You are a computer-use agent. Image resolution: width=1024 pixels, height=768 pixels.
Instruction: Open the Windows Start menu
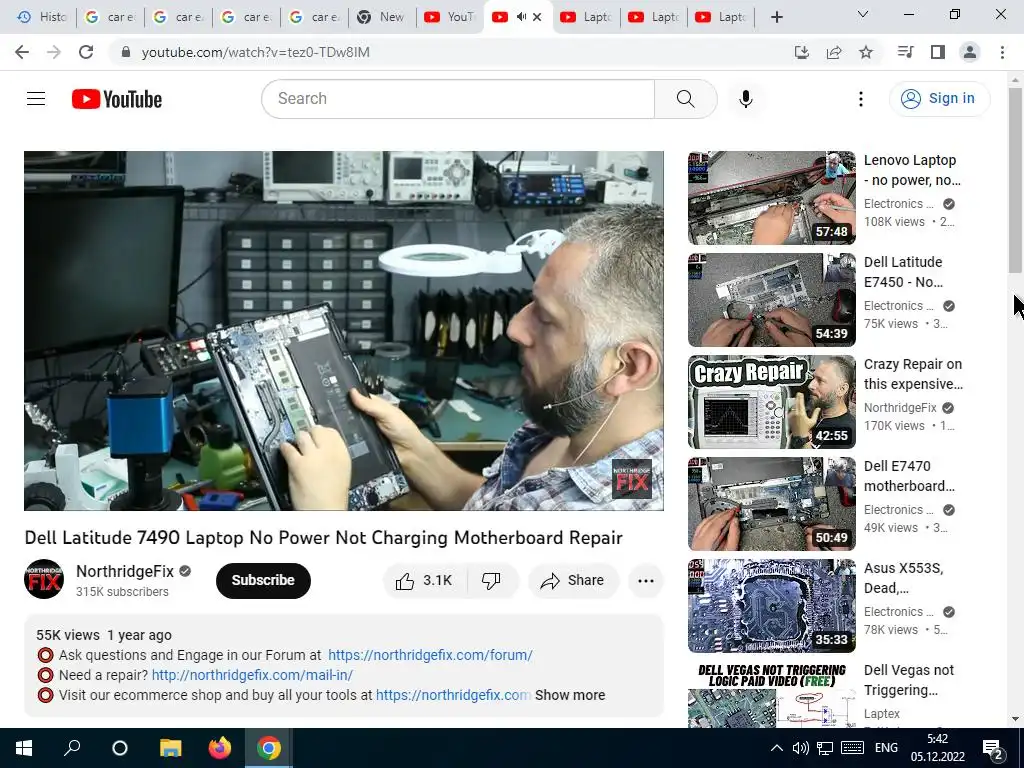coord(24,748)
